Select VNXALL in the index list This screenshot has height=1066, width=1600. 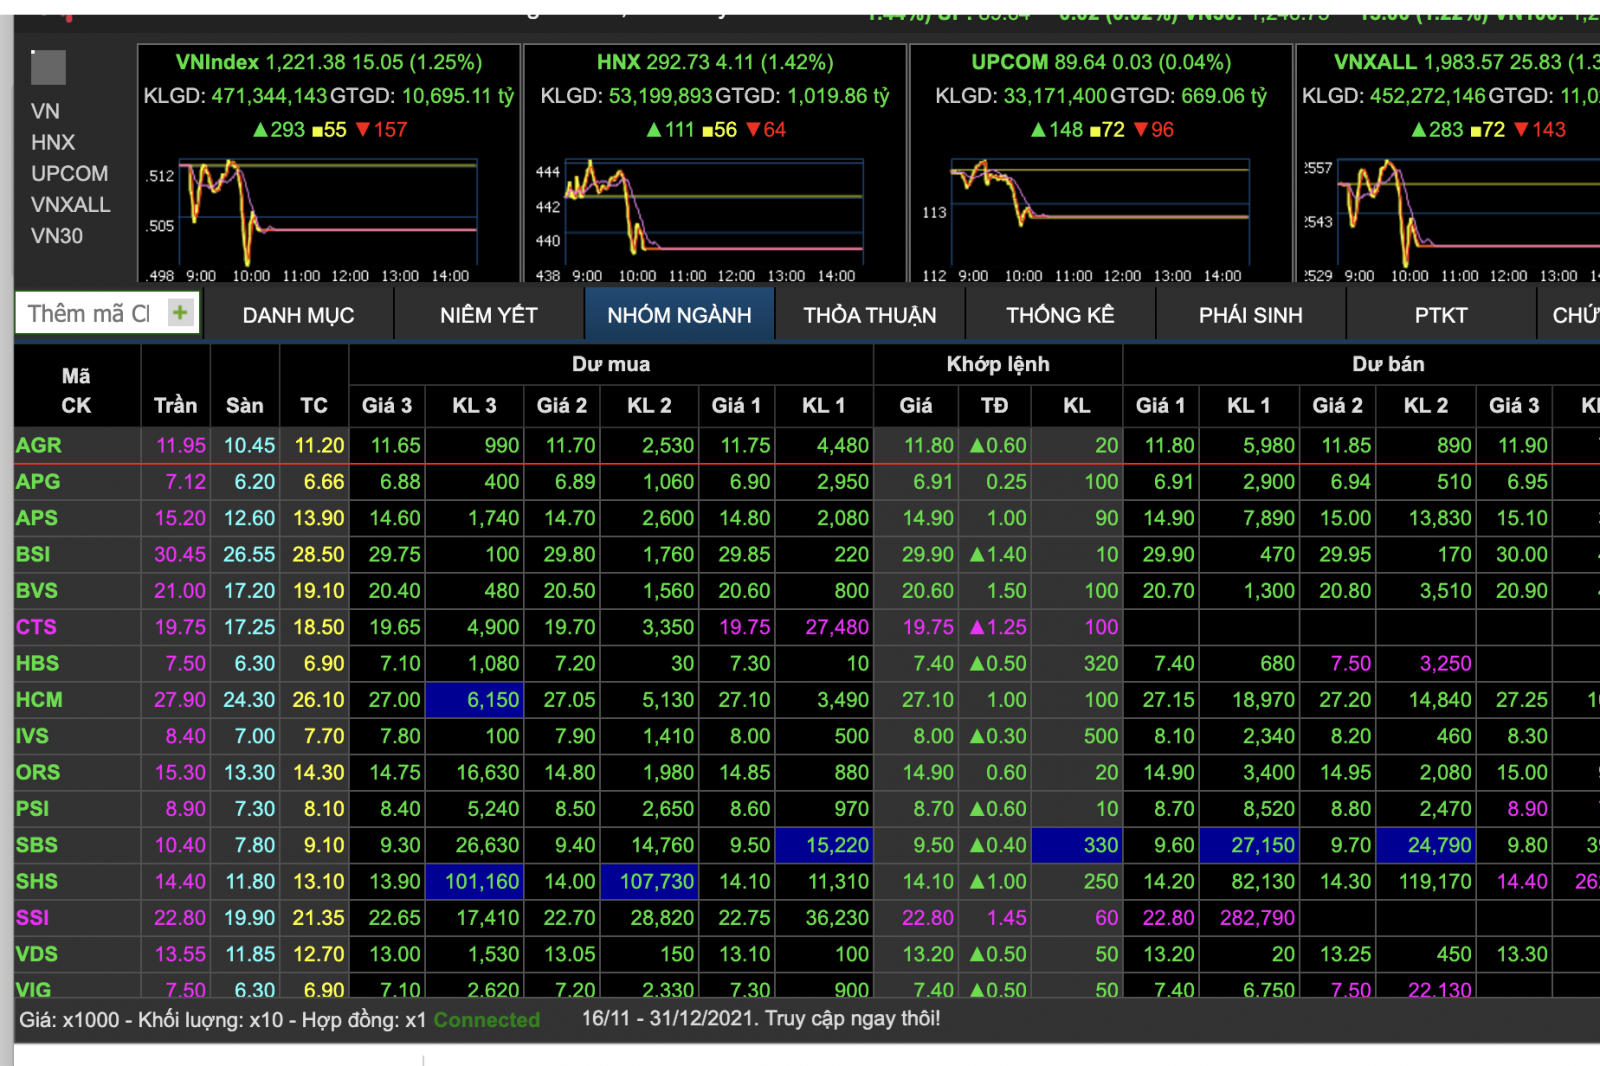[x=70, y=204]
